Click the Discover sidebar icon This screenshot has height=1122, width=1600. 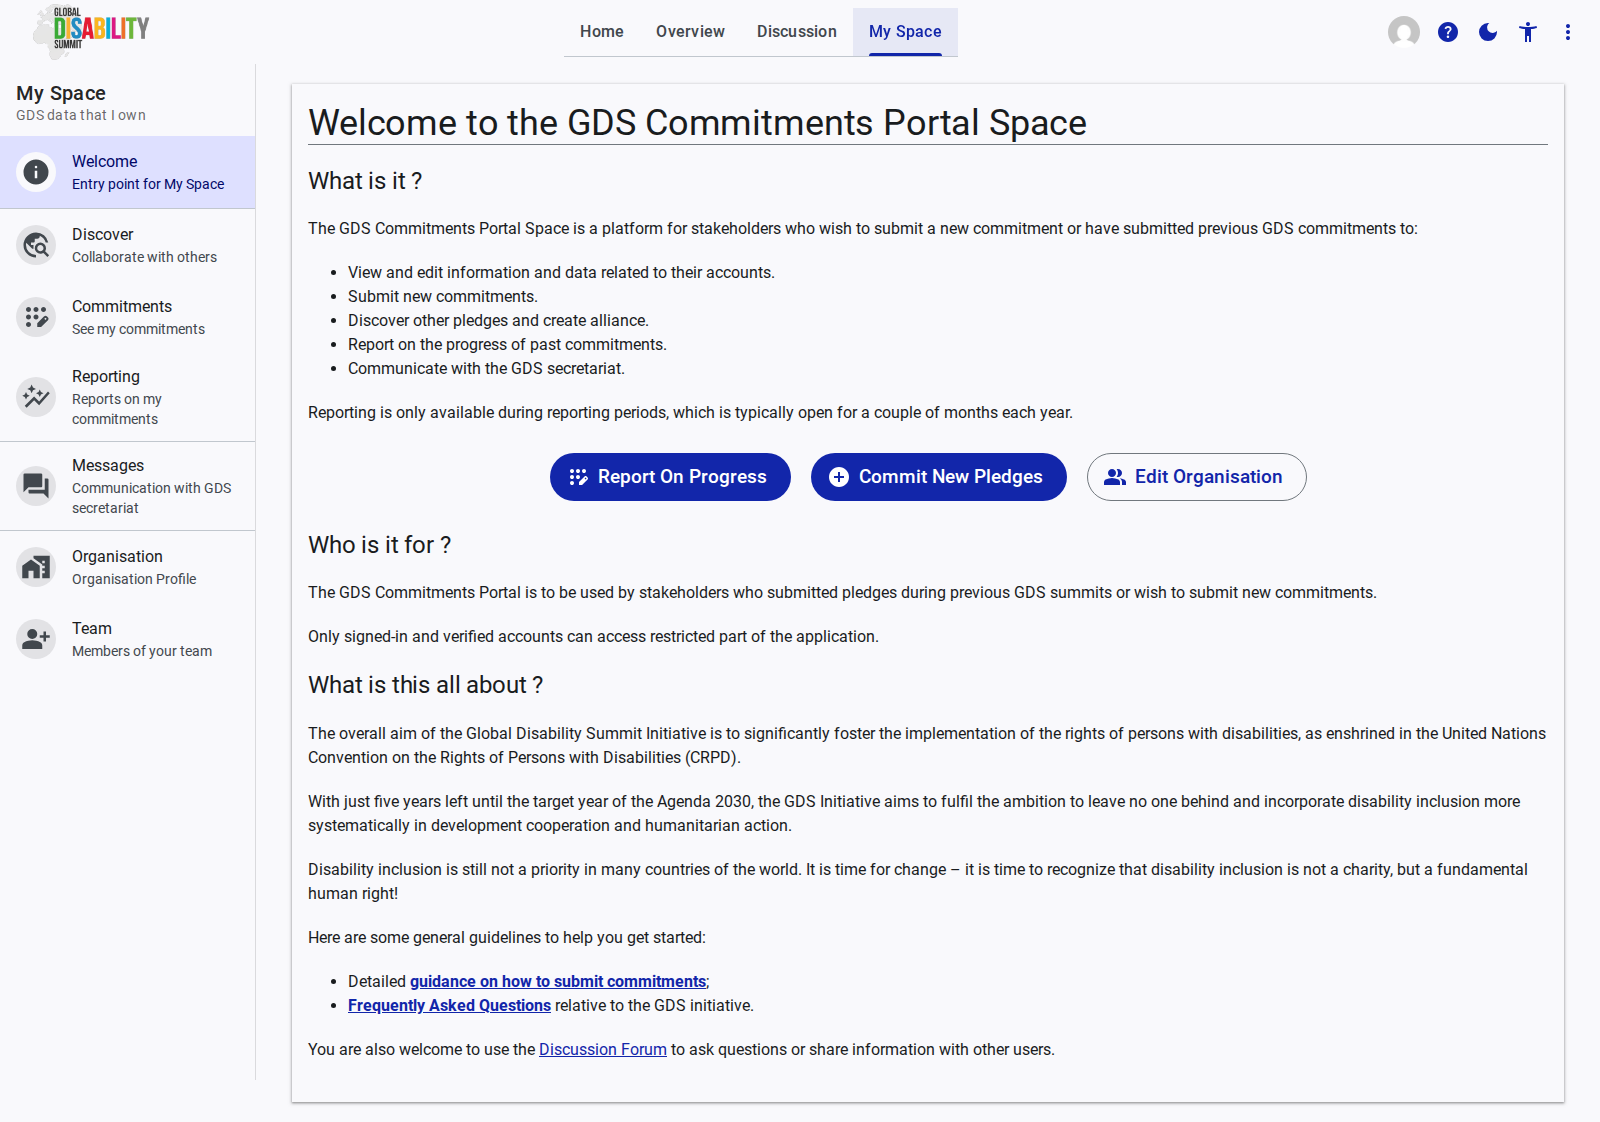pos(36,245)
